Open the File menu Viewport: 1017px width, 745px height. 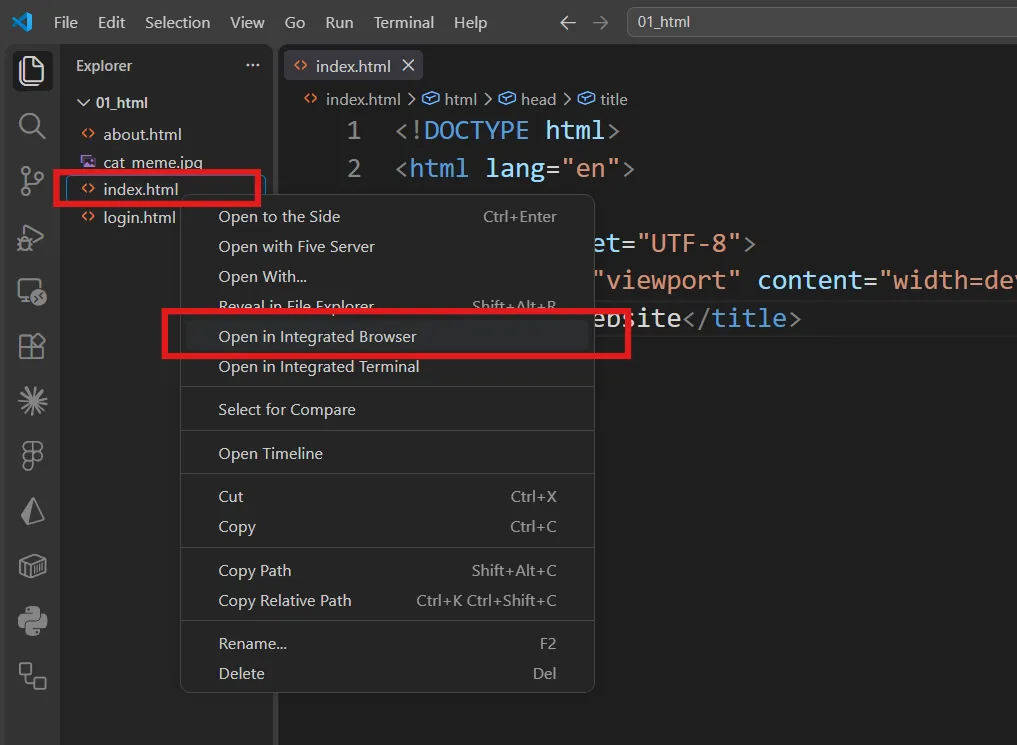(x=66, y=23)
